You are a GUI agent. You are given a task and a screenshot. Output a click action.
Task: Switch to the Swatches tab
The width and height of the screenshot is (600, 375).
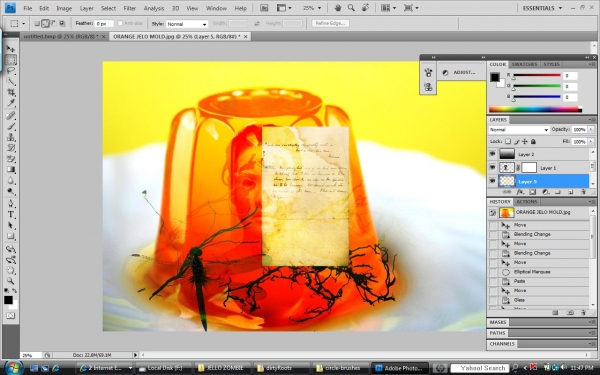pos(524,64)
